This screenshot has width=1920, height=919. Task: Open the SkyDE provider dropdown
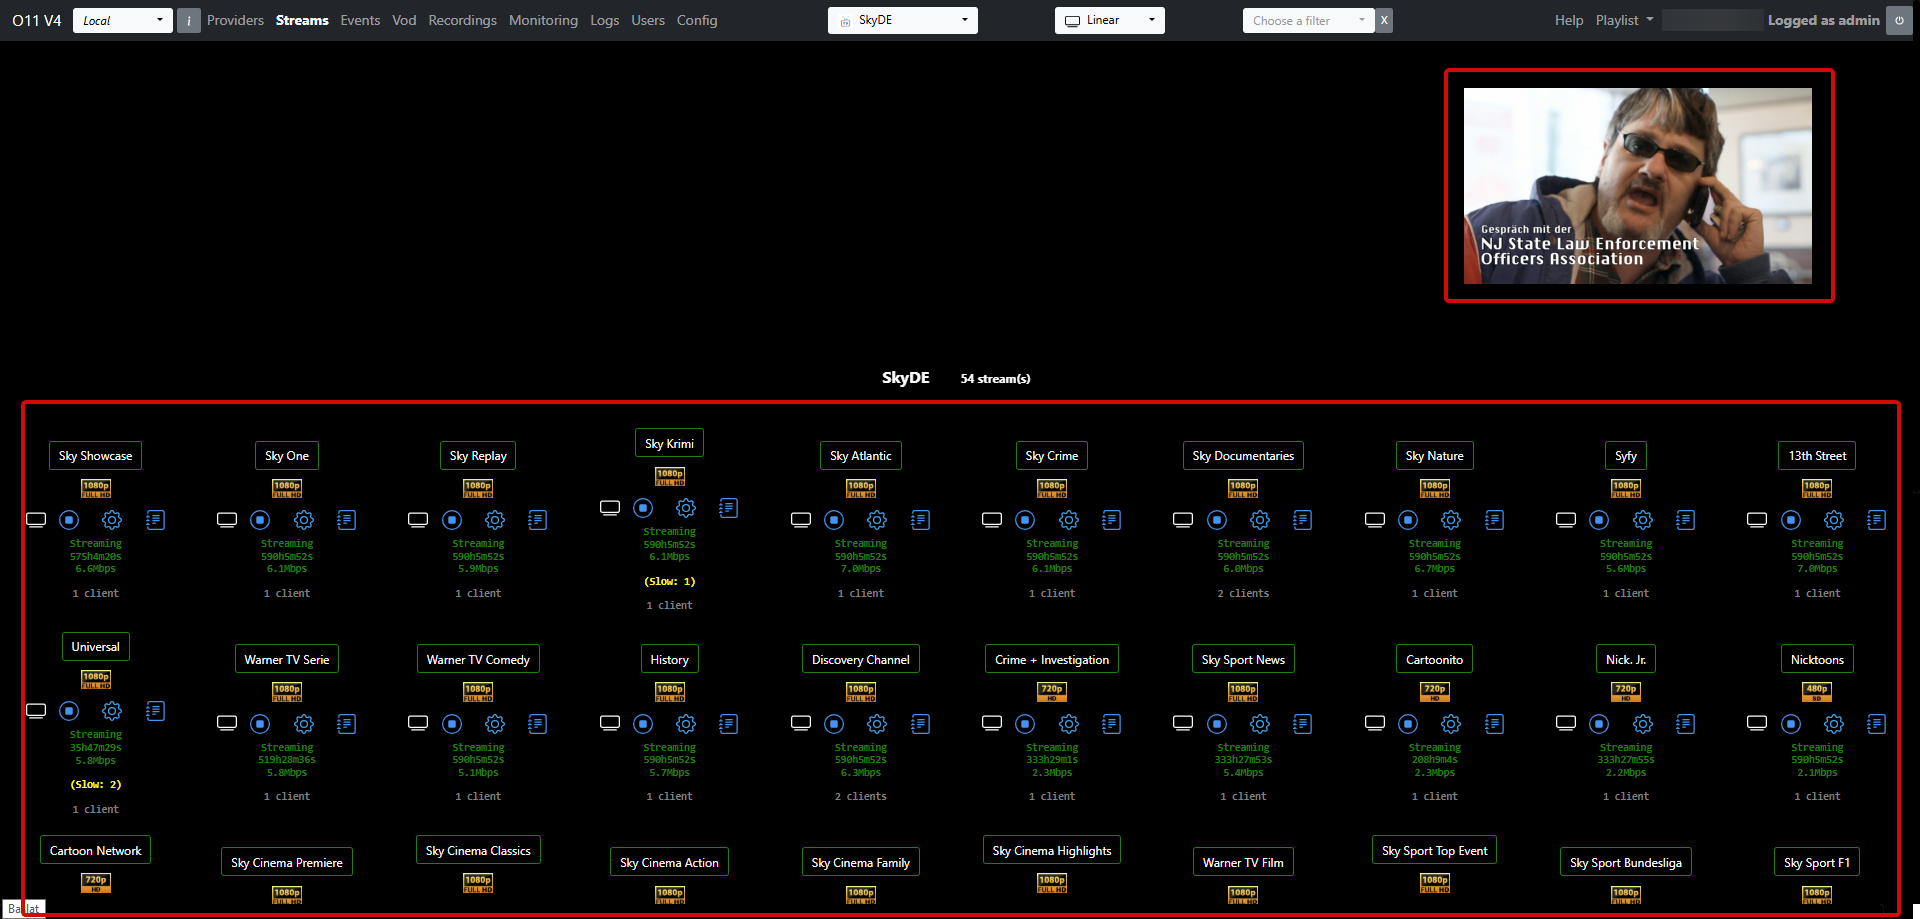903,20
